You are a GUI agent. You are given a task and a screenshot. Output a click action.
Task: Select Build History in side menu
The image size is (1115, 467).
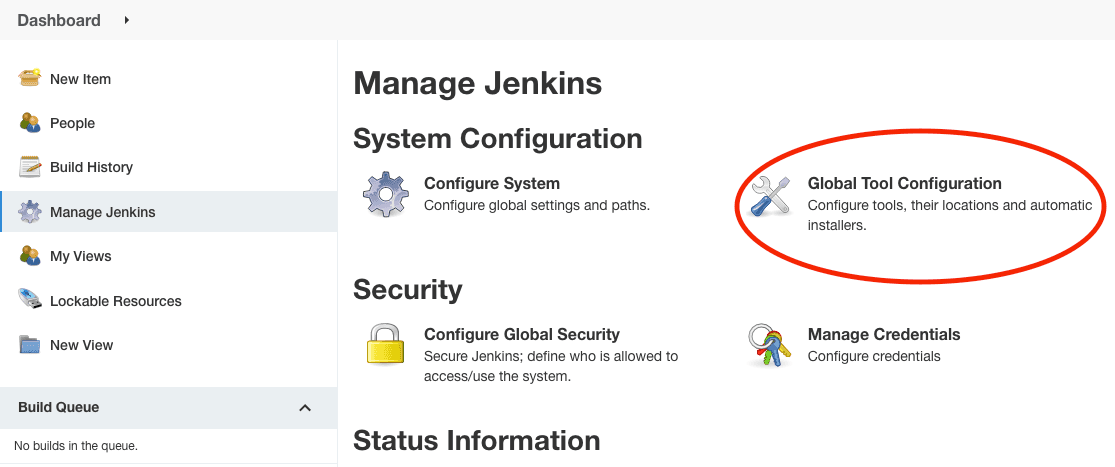[x=169, y=167]
